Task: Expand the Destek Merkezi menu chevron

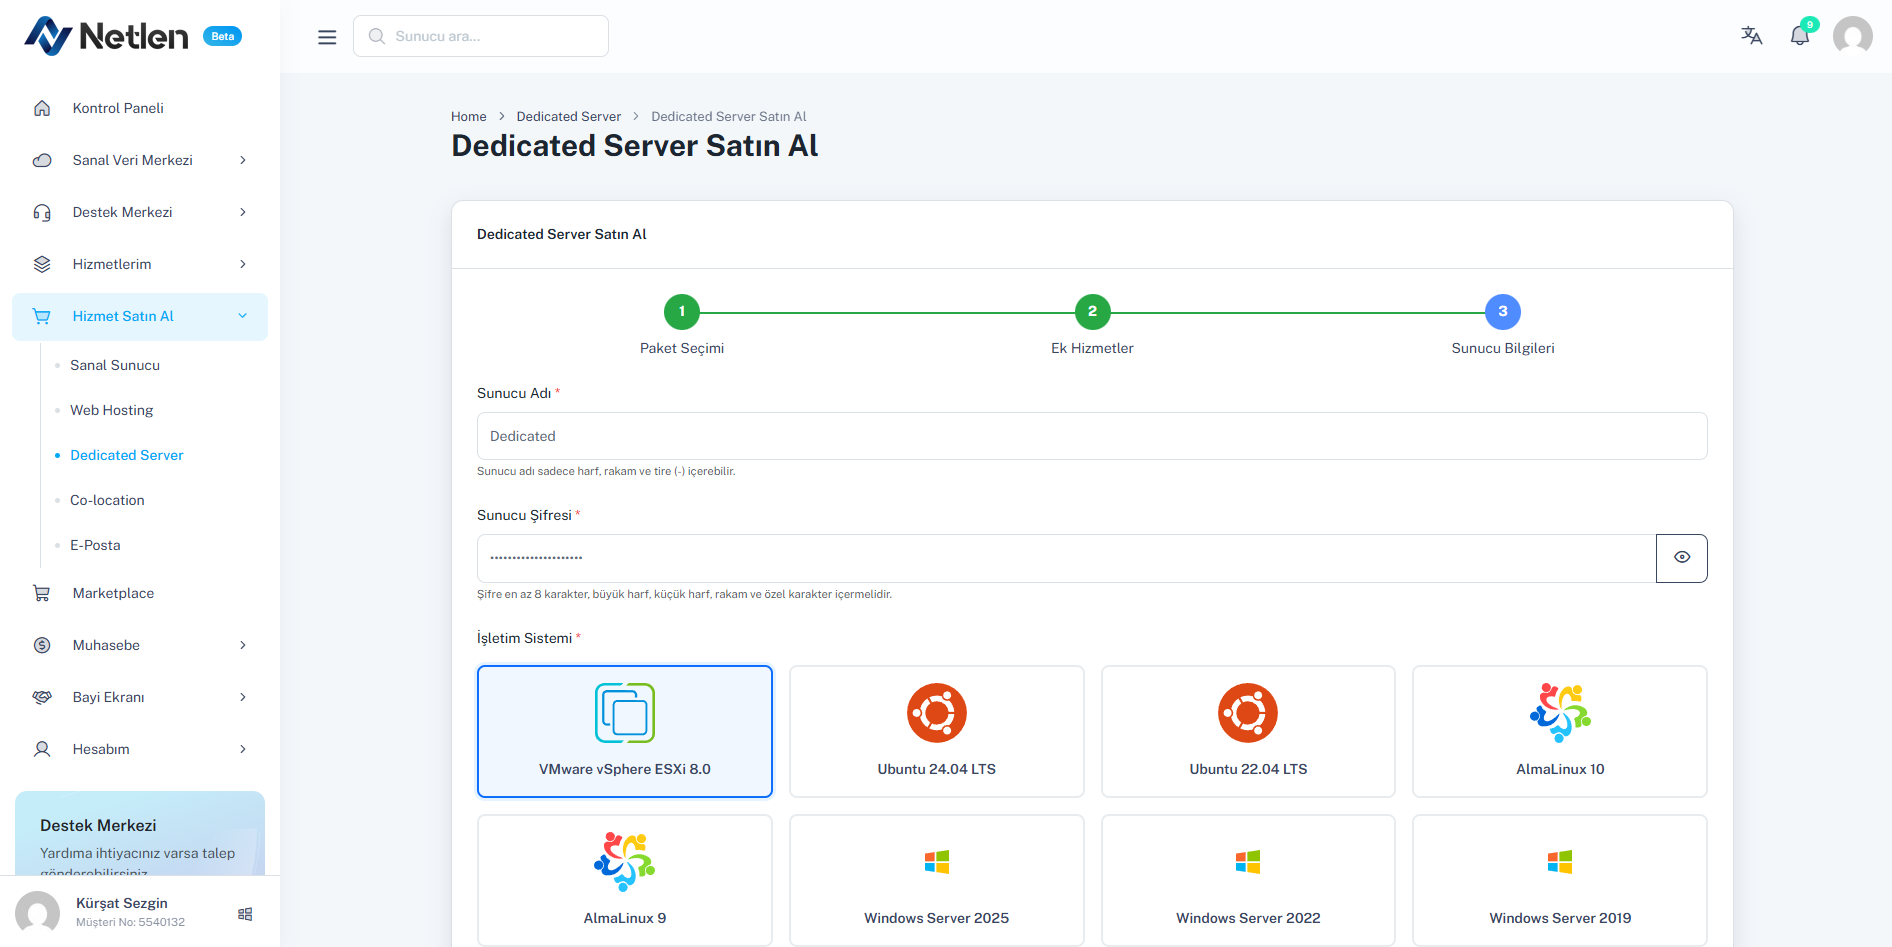Action: click(243, 212)
